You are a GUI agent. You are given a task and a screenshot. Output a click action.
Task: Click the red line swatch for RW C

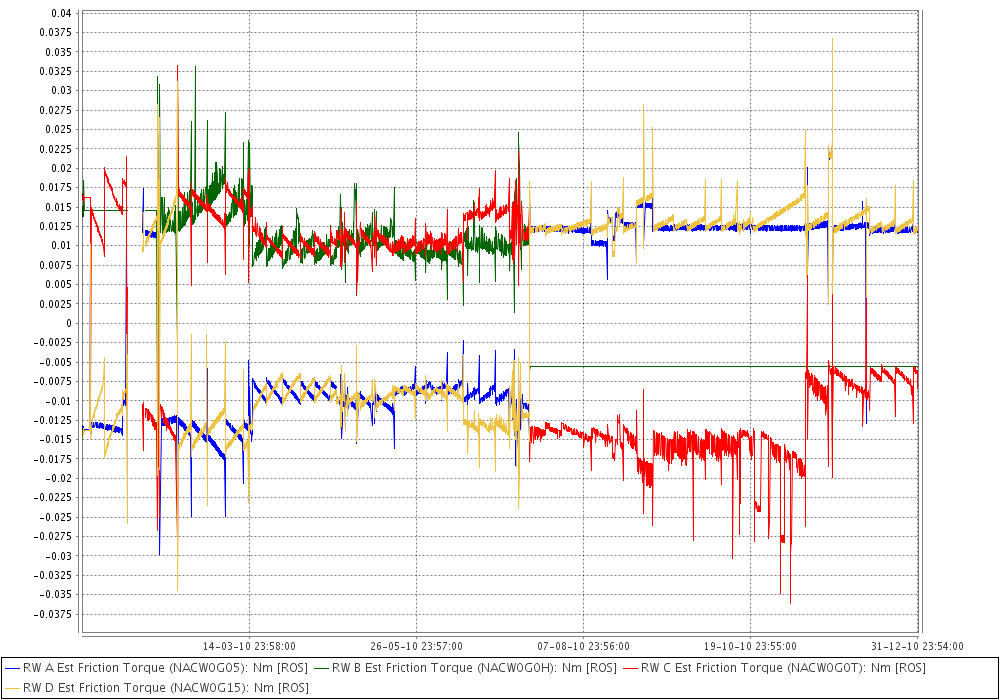[630, 668]
